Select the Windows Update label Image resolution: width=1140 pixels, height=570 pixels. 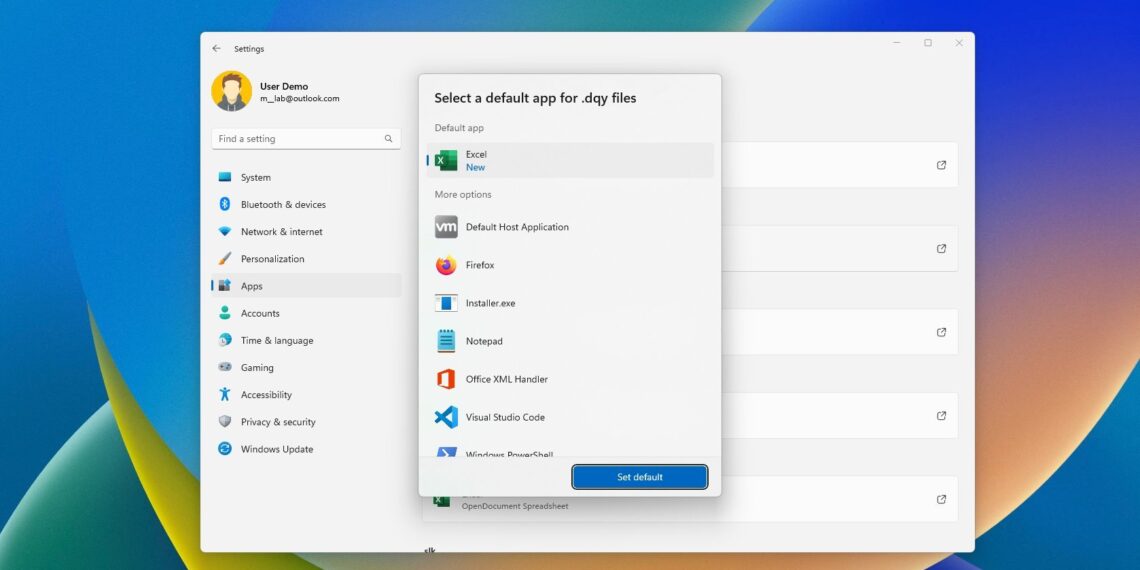[x=277, y=449]
